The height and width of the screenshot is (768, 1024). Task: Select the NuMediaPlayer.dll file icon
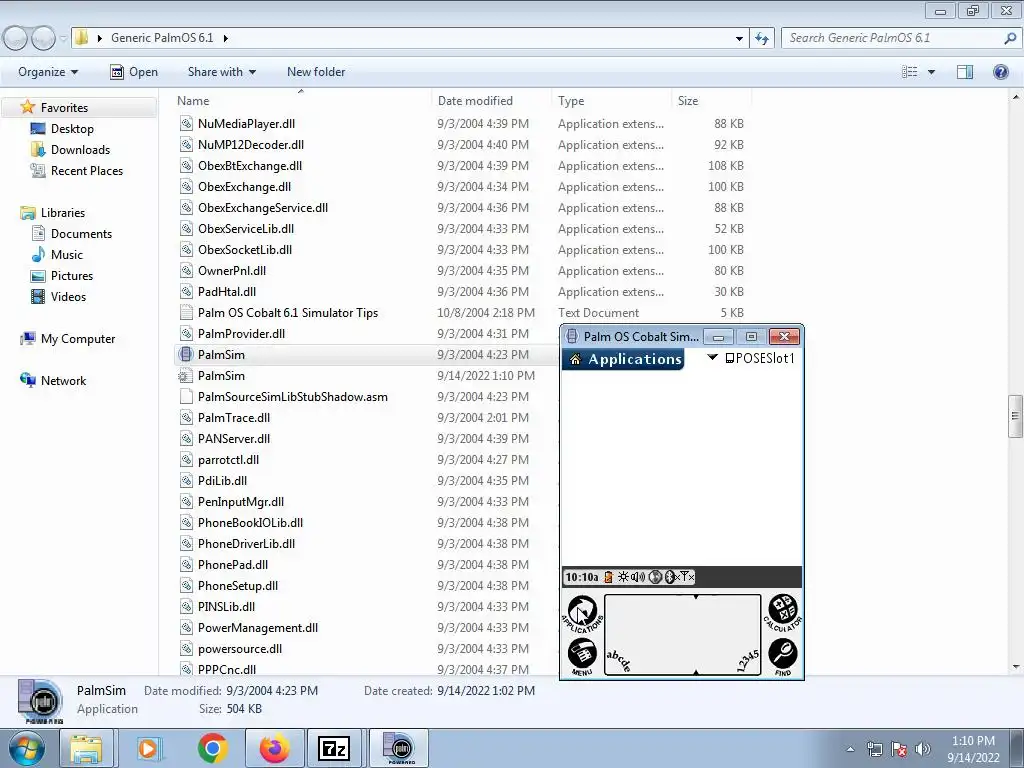tap(186, 123)
